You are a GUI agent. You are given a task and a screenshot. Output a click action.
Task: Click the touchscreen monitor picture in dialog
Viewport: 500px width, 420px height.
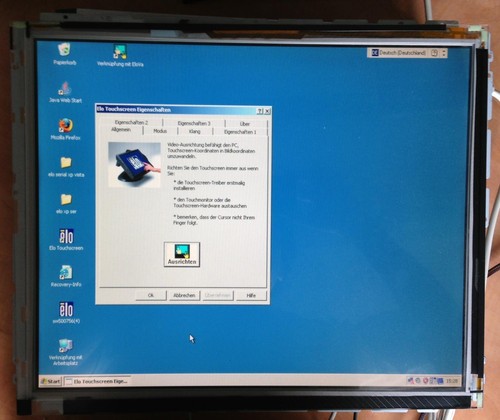(x=134, y=165)
